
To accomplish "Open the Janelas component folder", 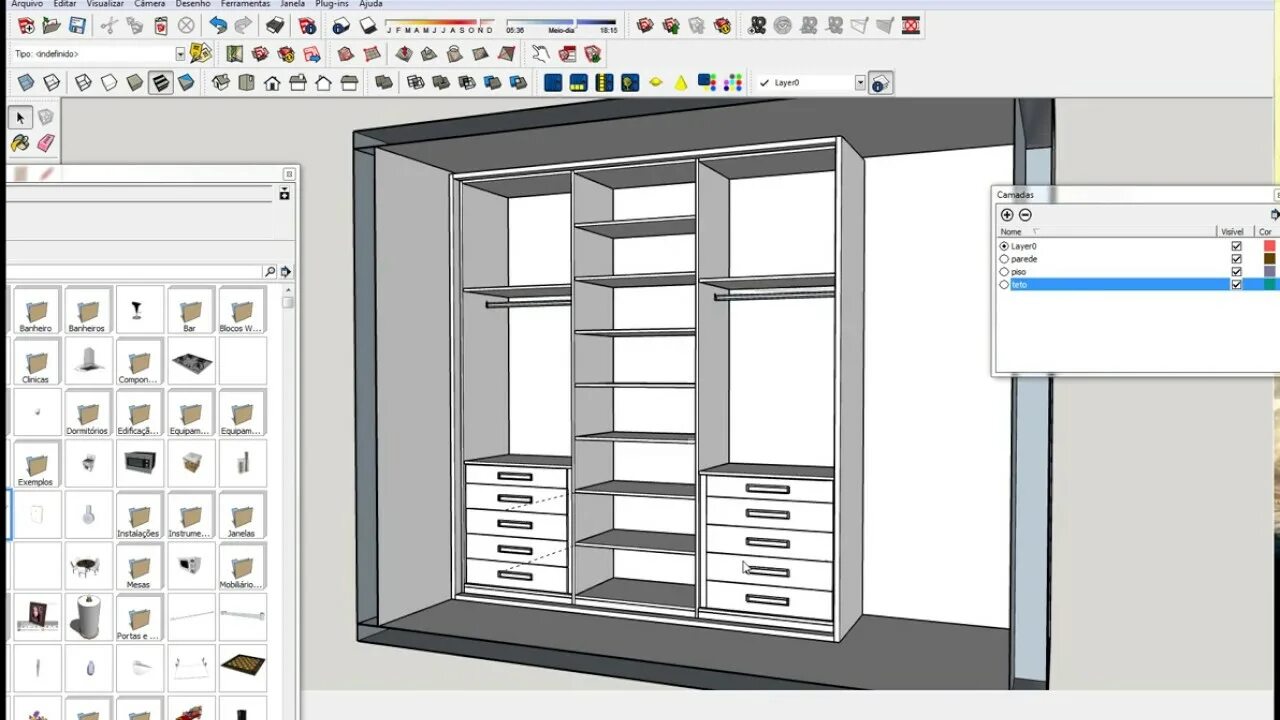I will click(242, 516).
